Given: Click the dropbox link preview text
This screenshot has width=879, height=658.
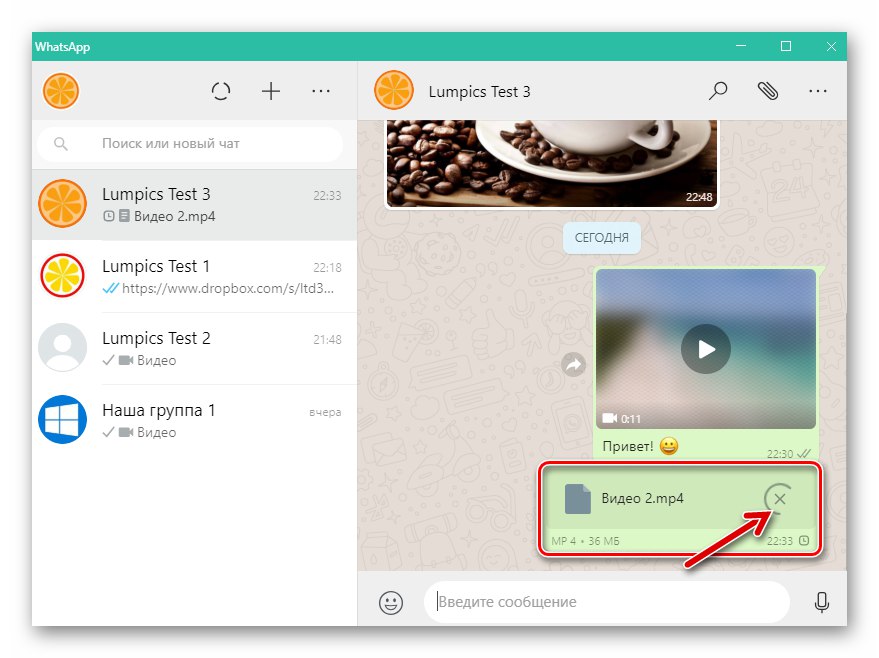Looking at the screenshot, I should tap(228, 288).
